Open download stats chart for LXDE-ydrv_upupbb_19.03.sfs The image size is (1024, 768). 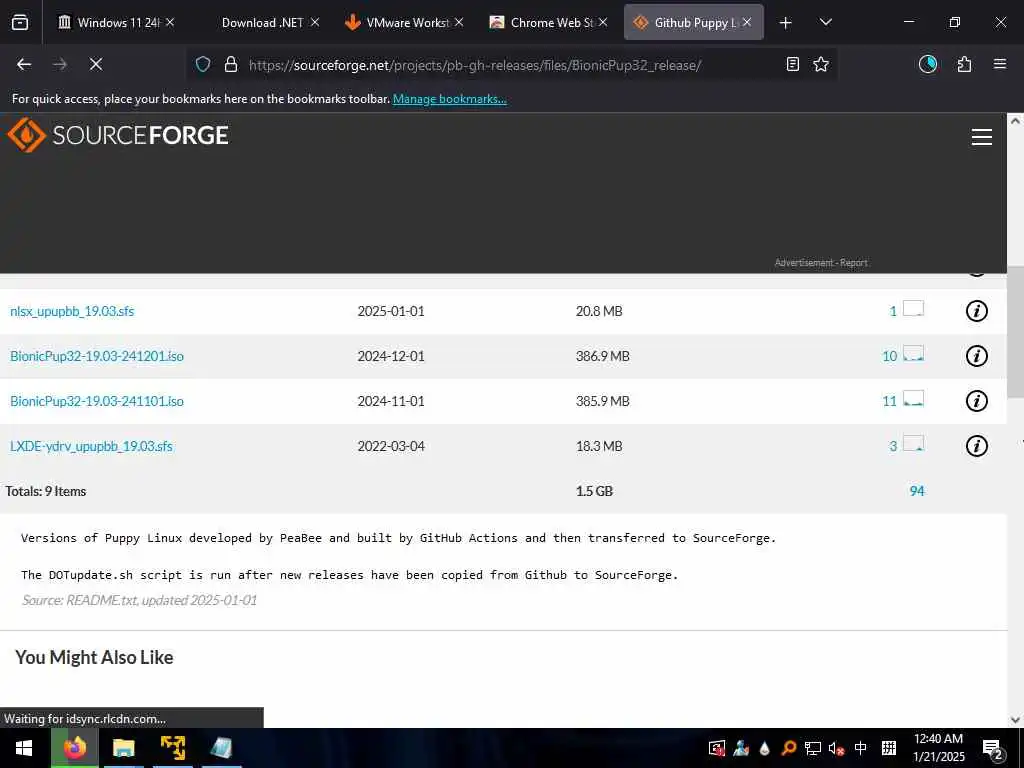(913, 444)
